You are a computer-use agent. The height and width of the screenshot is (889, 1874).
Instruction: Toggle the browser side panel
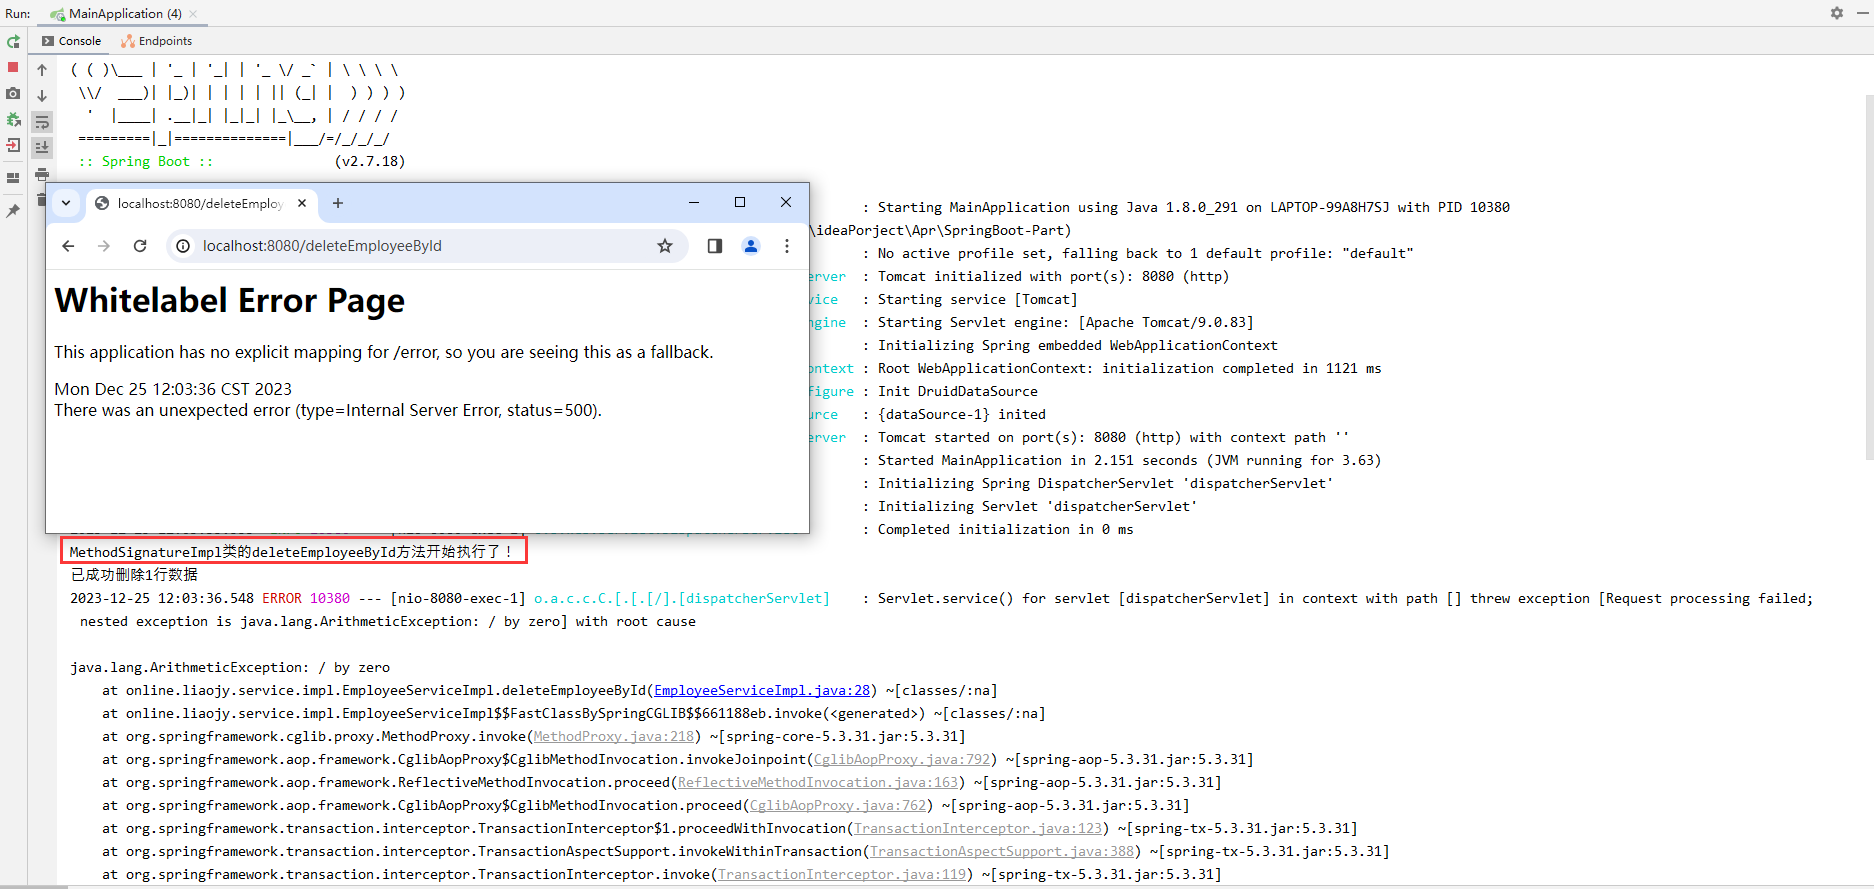pyautogui.click(x=715, y=246)
